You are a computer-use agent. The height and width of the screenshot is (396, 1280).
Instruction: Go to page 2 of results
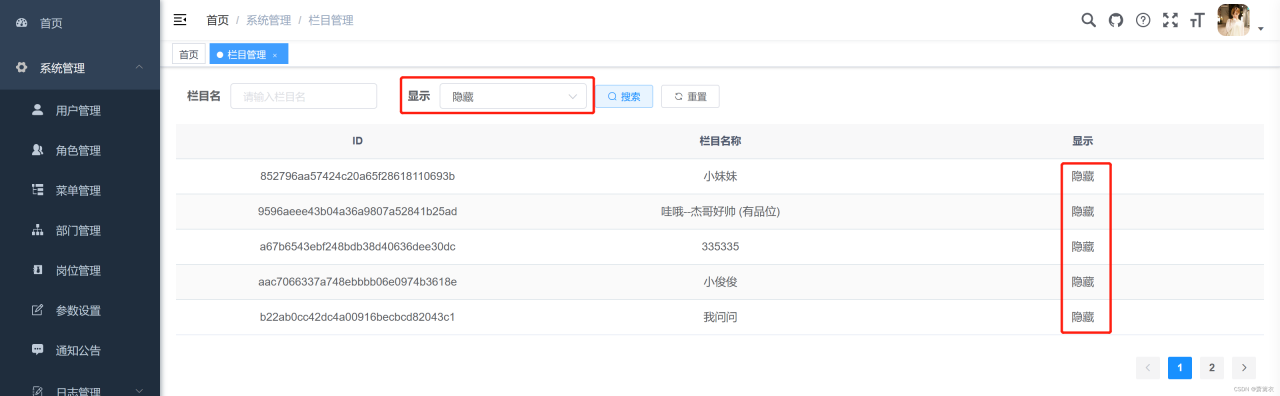coord(1211,368)
